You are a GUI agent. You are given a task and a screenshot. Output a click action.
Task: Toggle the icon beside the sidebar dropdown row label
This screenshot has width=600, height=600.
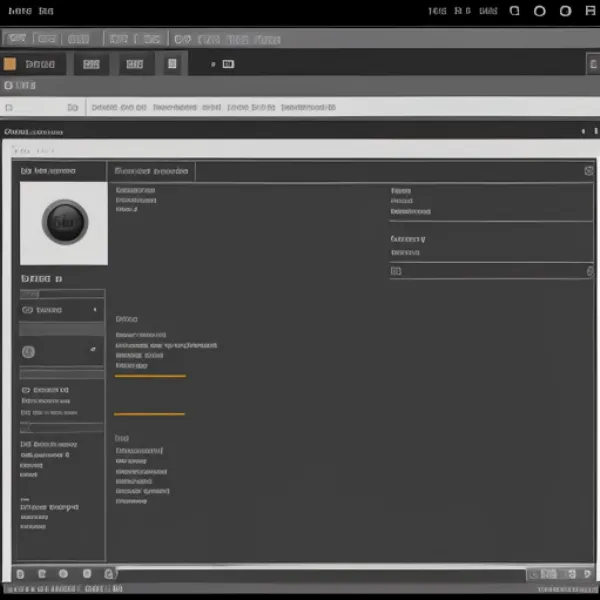(27, 310)
